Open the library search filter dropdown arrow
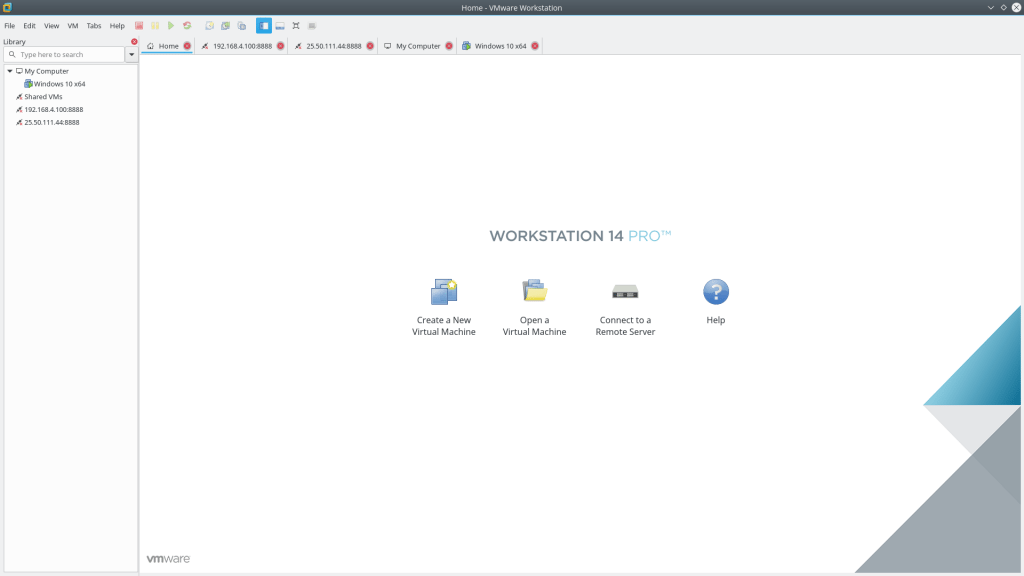1024x576 pixels. [131, 55]
